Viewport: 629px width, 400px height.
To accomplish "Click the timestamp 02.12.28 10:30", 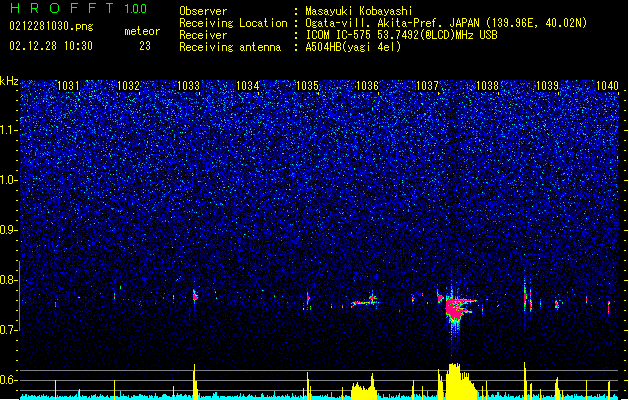I will [x=51, y=46].
